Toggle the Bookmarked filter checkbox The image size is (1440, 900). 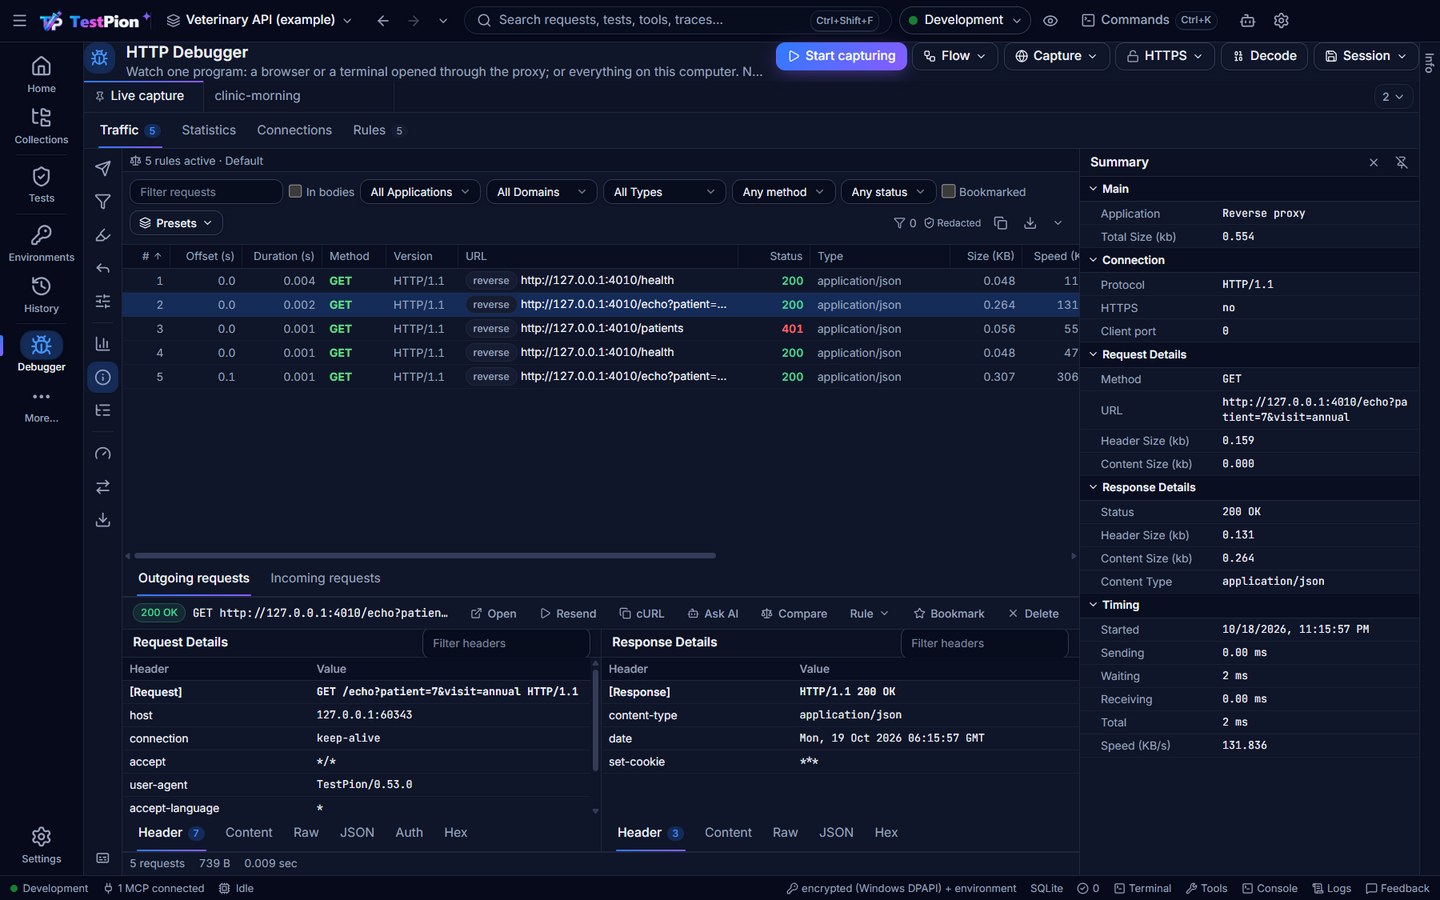tap(949, 191)
